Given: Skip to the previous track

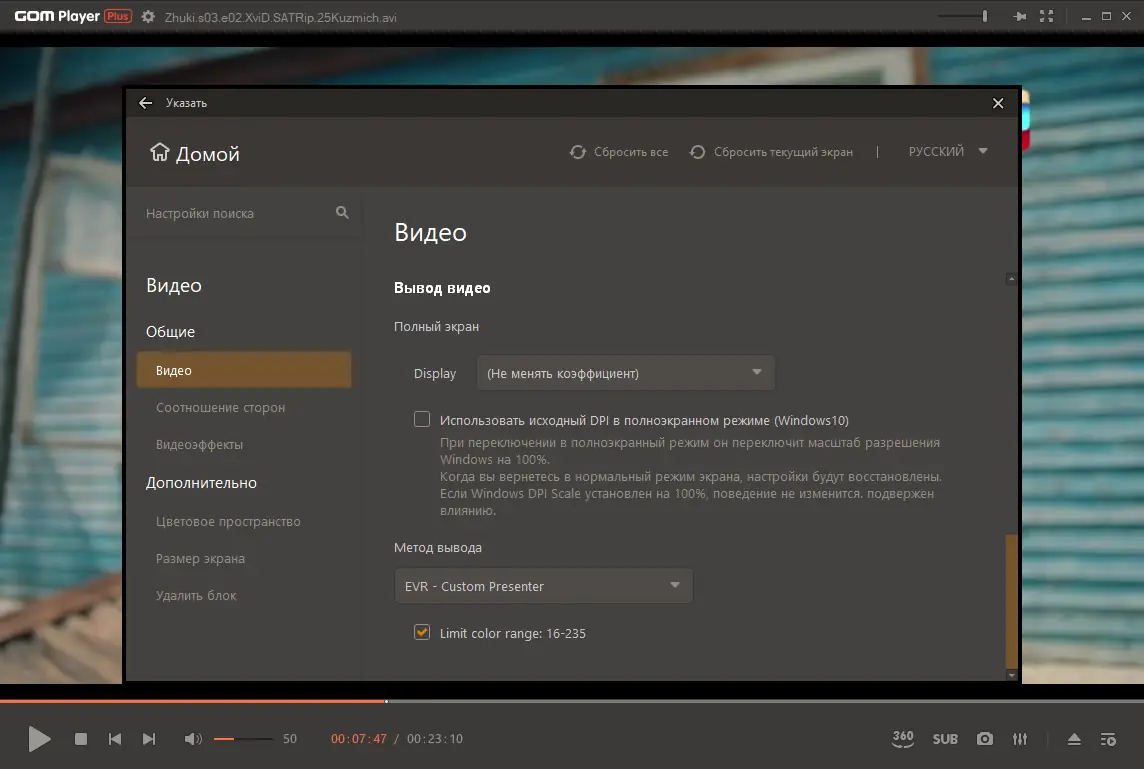Looking at the screenshot, I should pyautogui.click(x=115, y=739).
